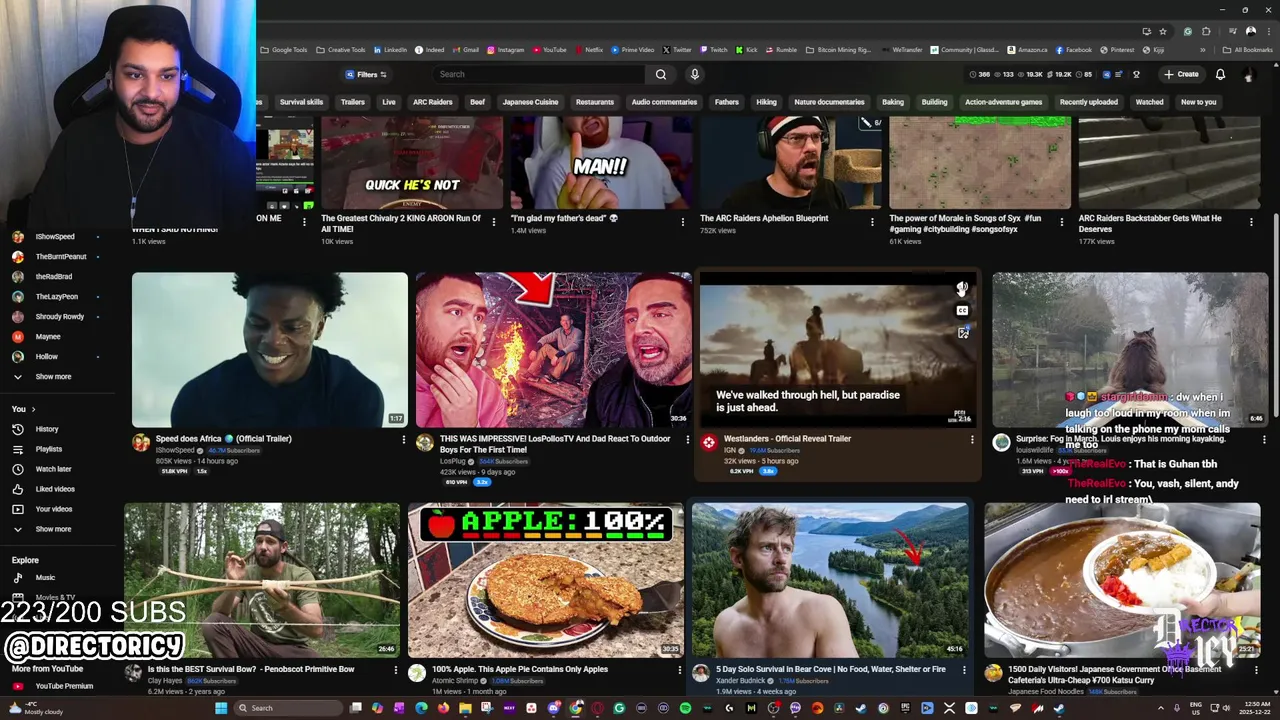Image resolution: width=1280 pixels, height=720 pixels.
Task: Open IGN channel avatar under Westlanders
Action: pos(709,442)
